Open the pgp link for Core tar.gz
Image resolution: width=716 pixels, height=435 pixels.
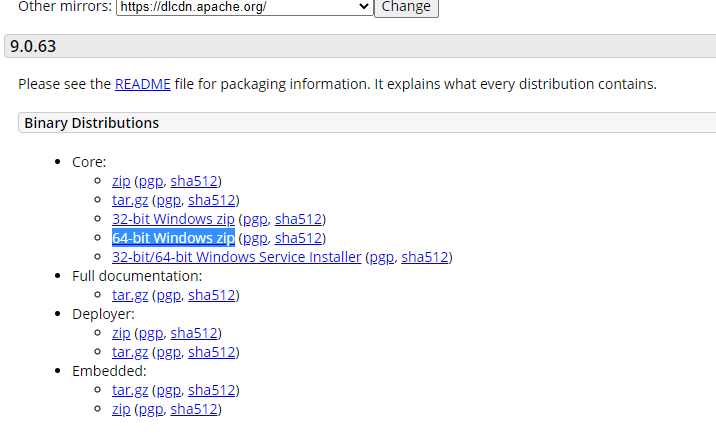point(168,200)
